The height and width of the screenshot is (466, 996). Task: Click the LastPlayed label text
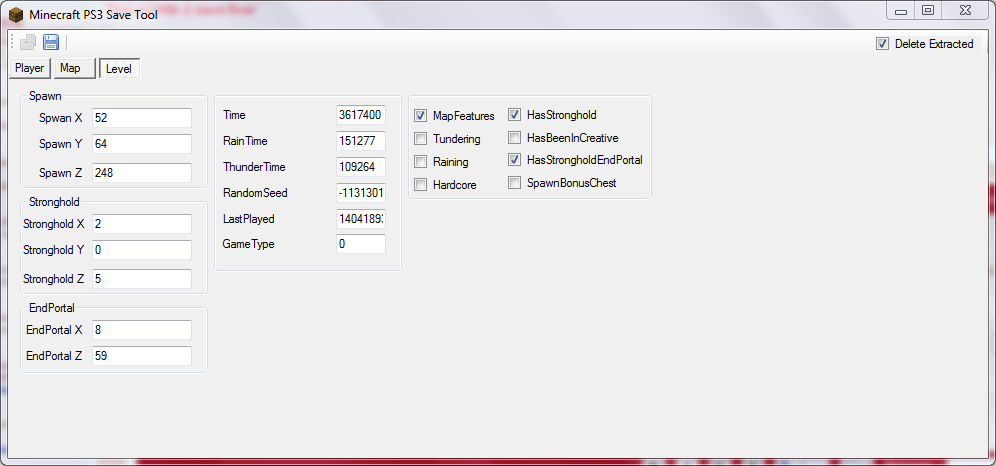[x=248, y=218]
